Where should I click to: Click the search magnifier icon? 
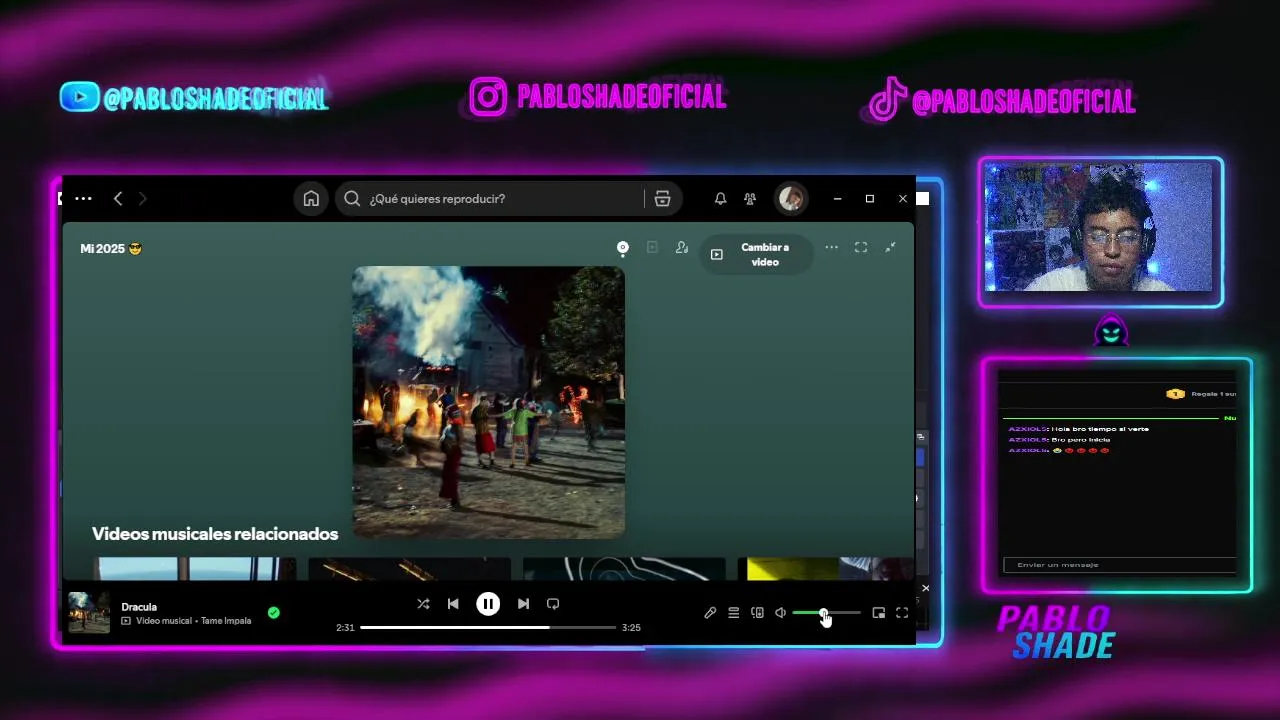tap(352, 199)
